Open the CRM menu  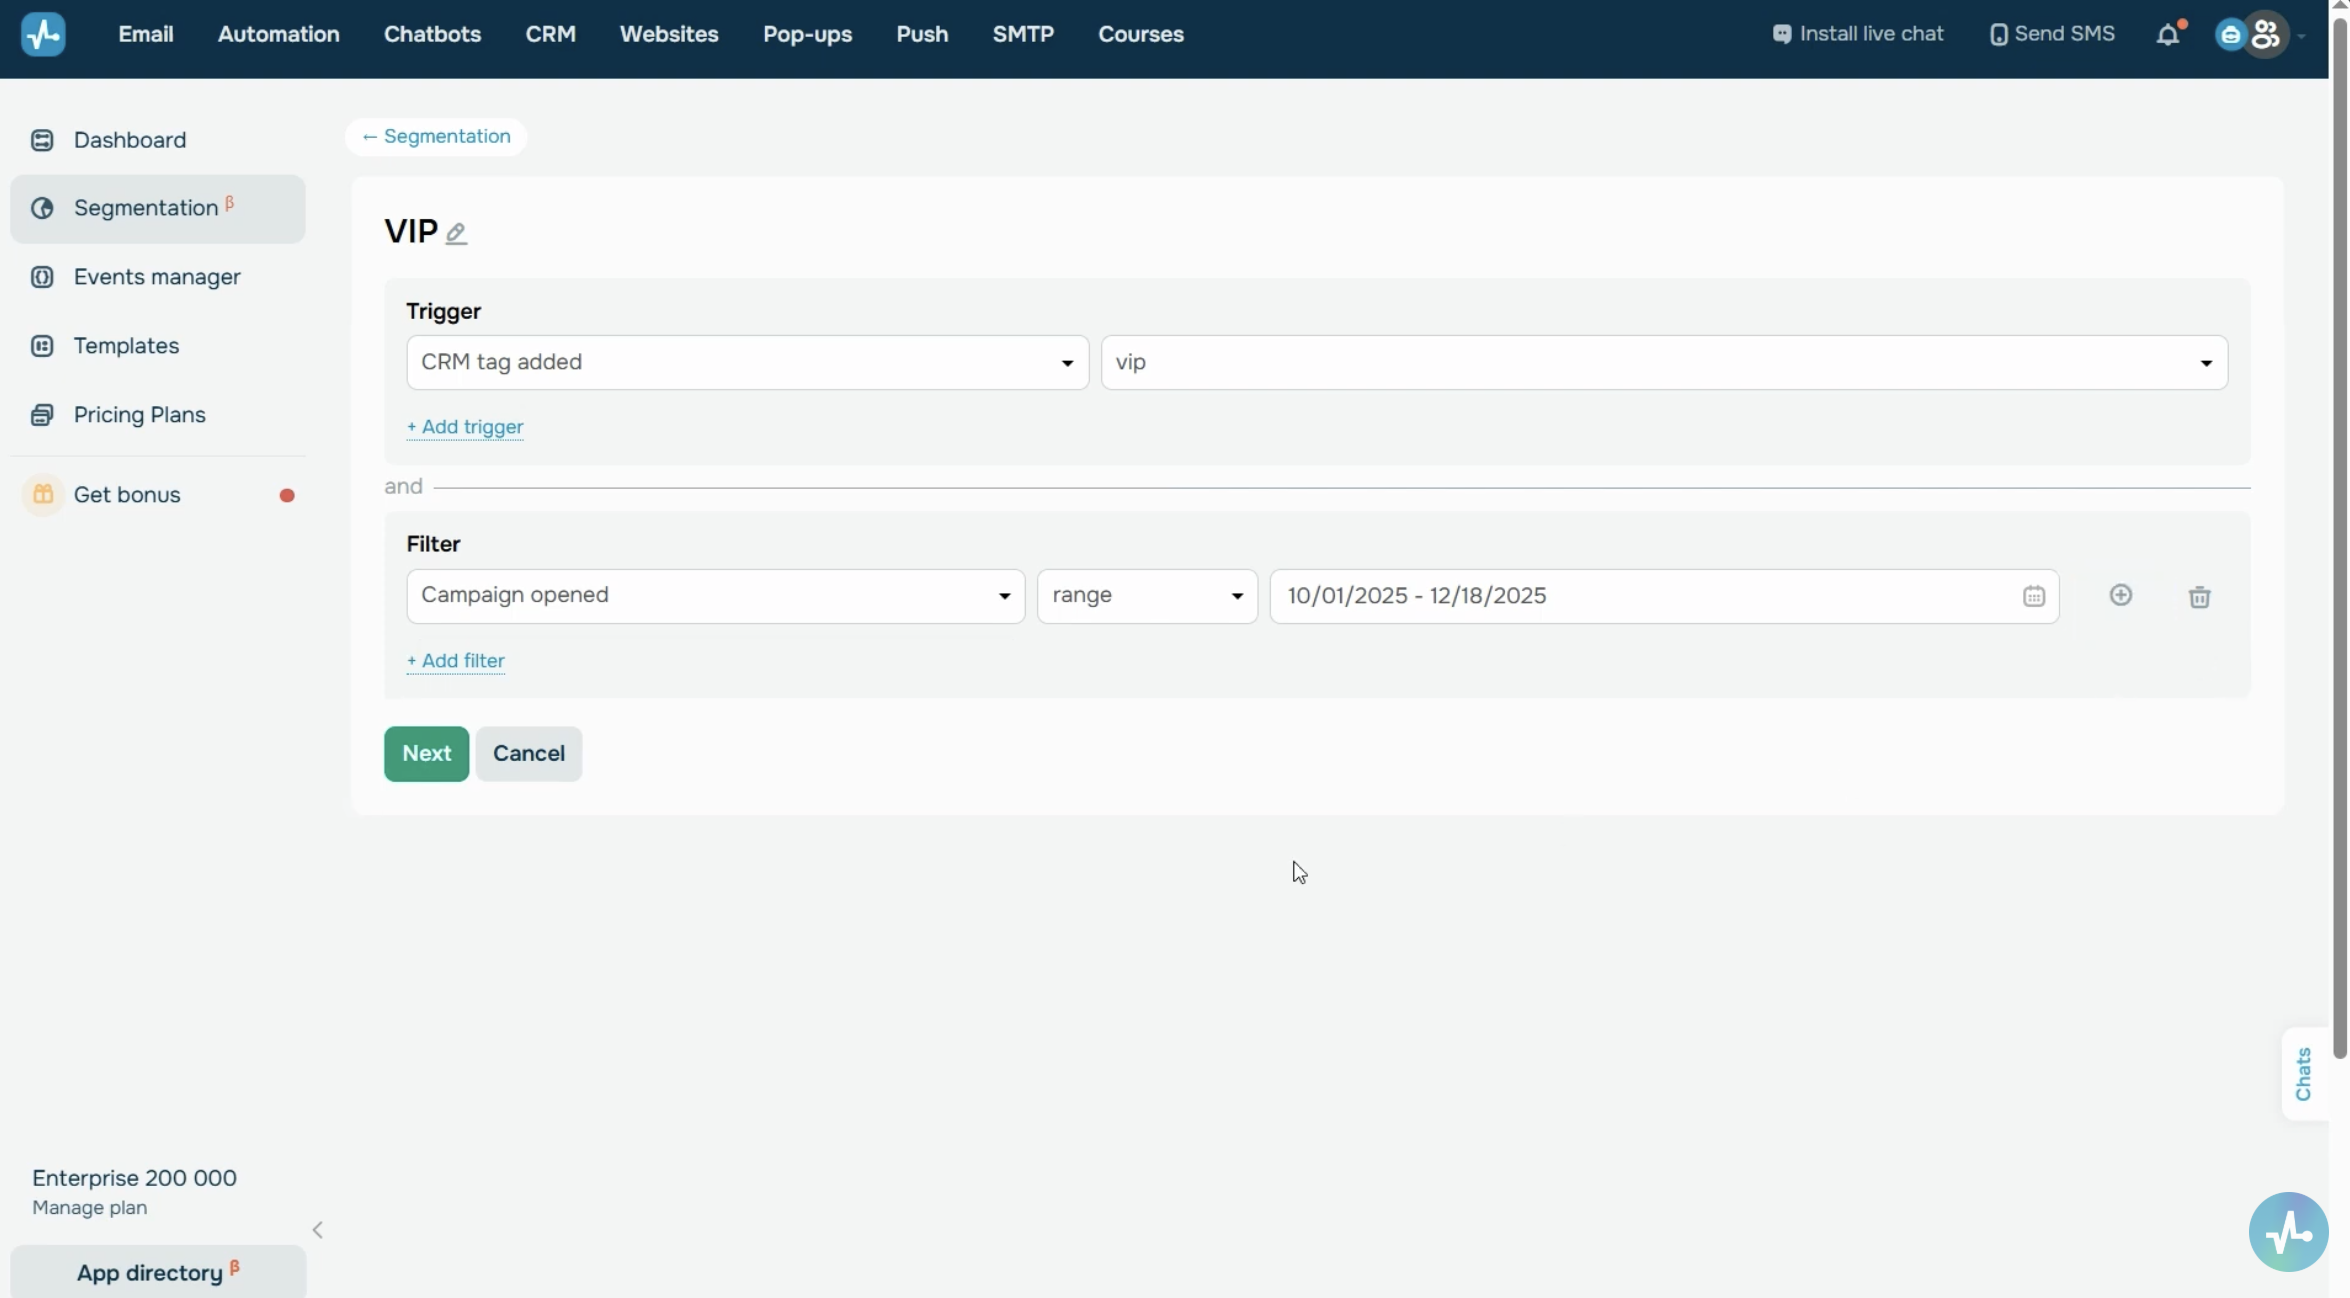coord(550,34)
